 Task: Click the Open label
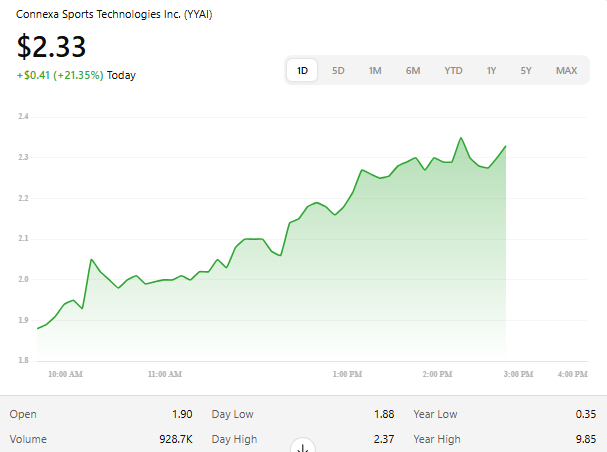tap(23, 414)
